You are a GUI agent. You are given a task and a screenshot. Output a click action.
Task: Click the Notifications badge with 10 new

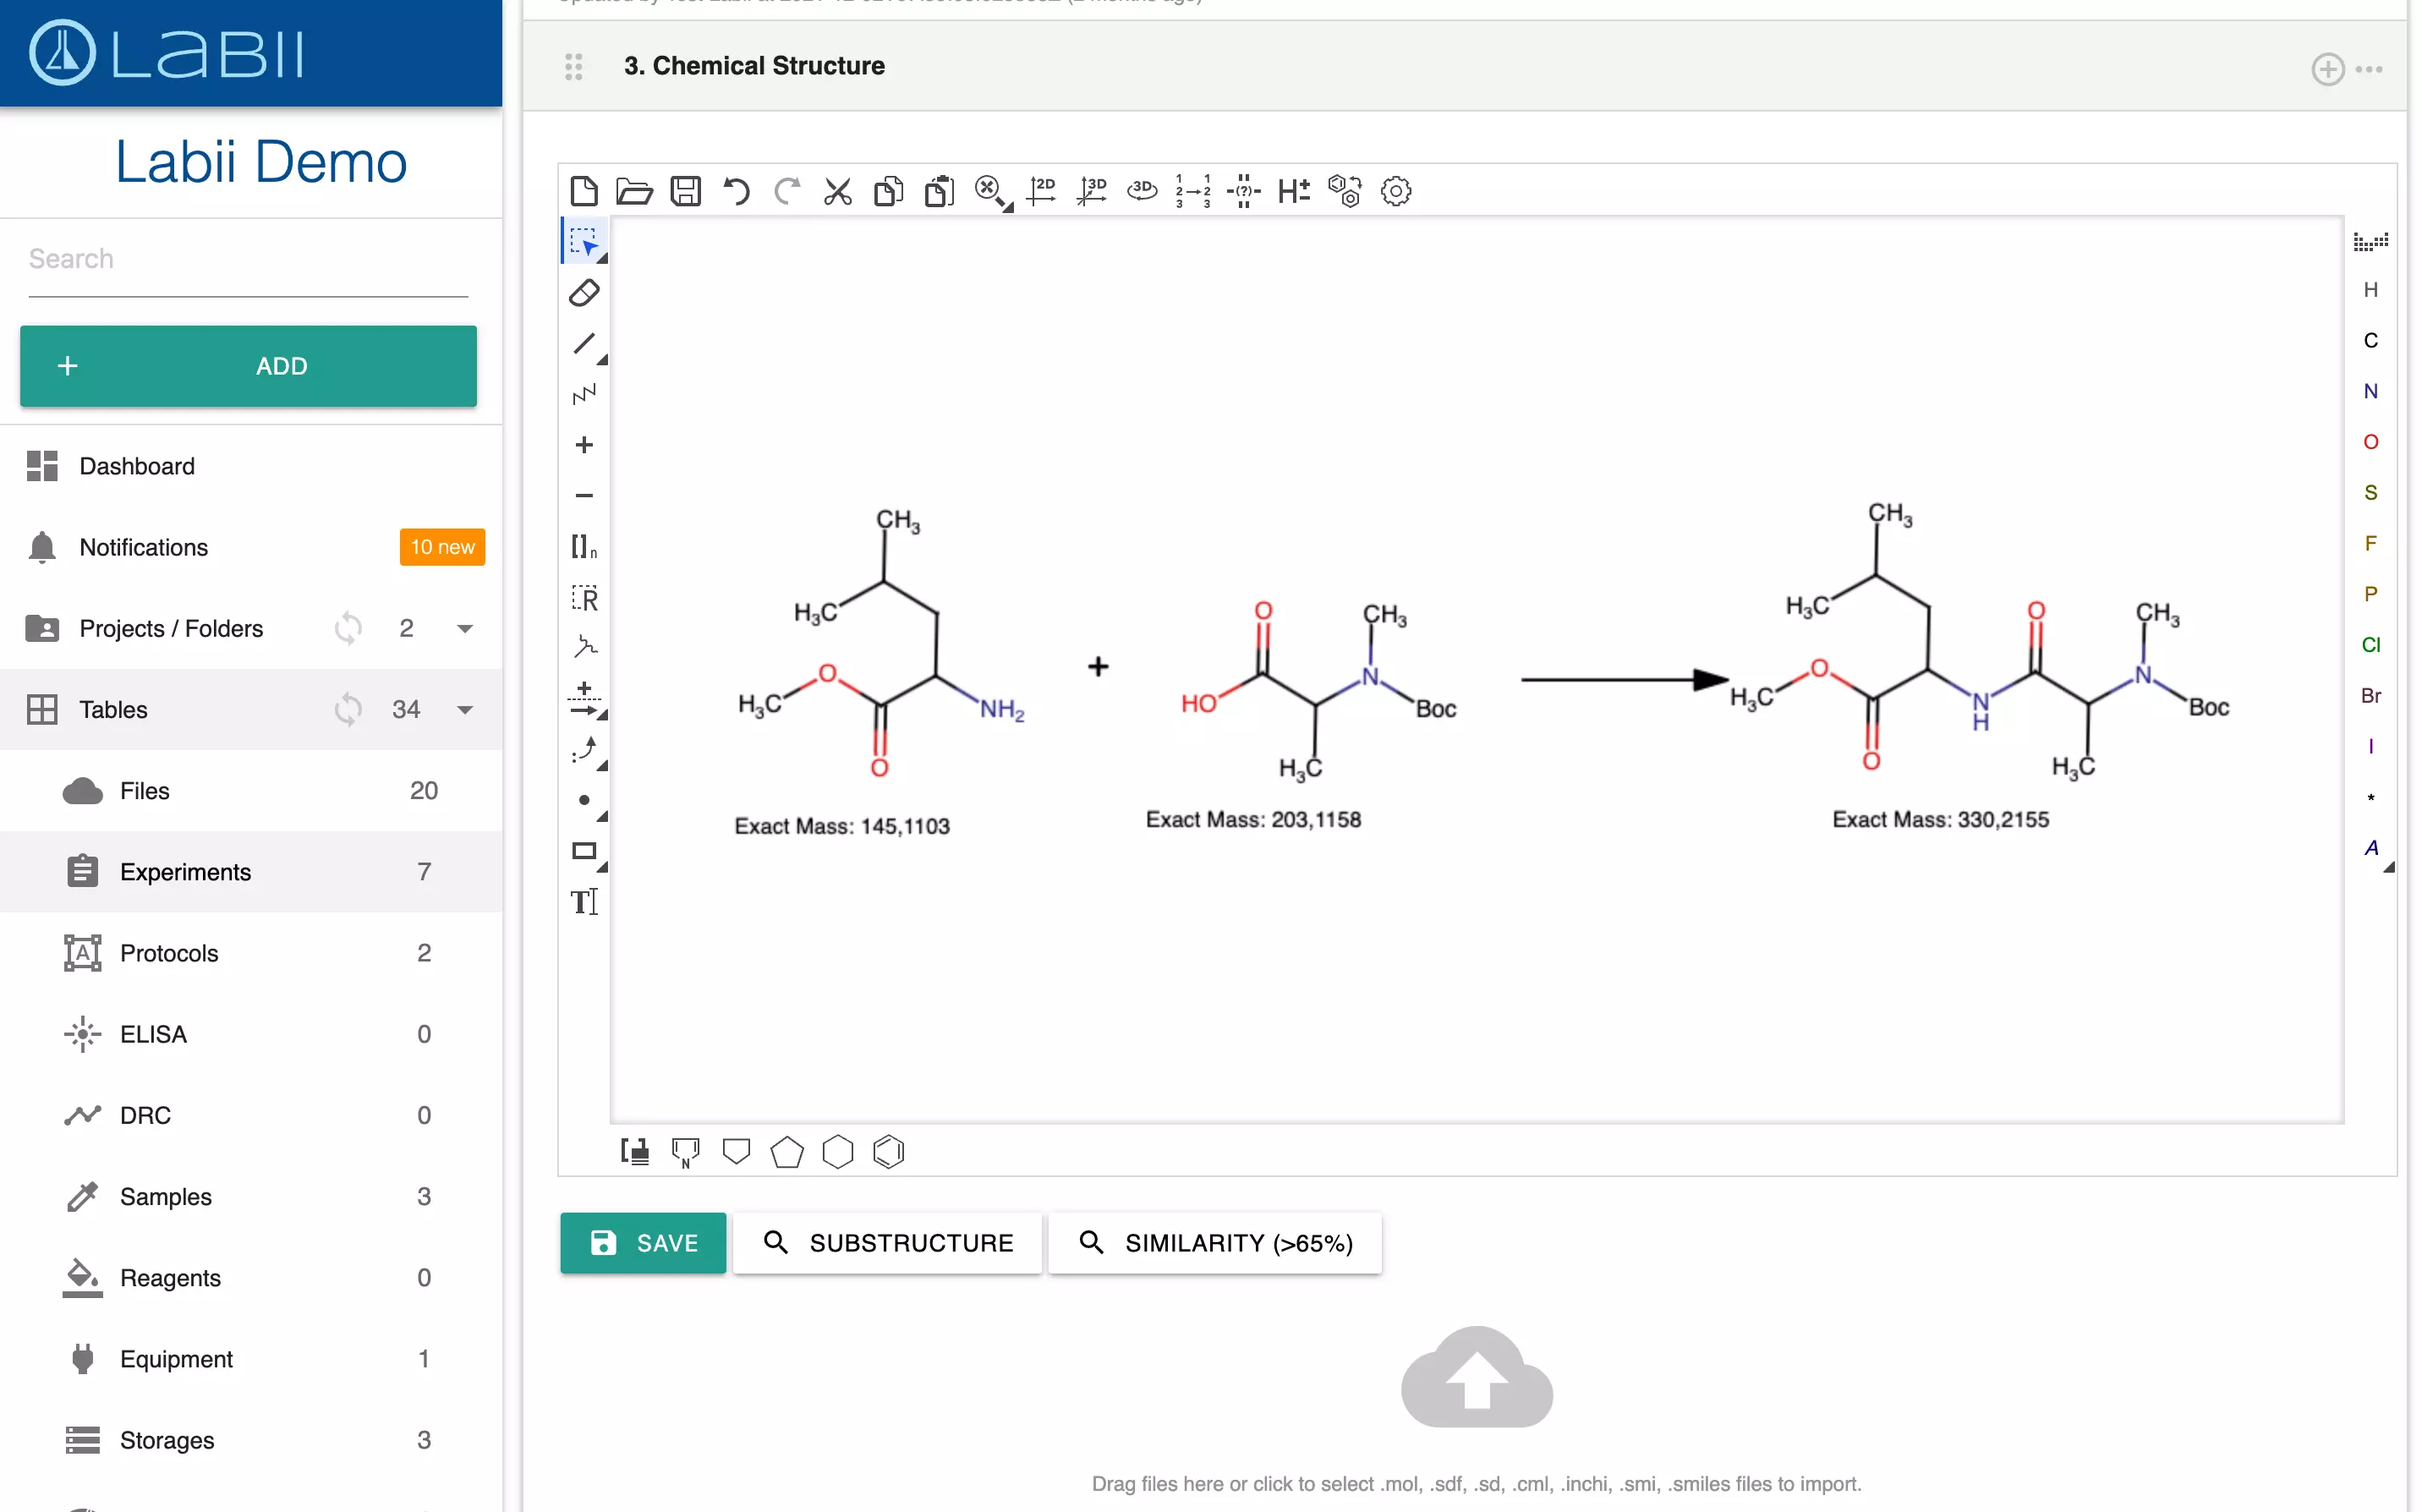(439, 547)
